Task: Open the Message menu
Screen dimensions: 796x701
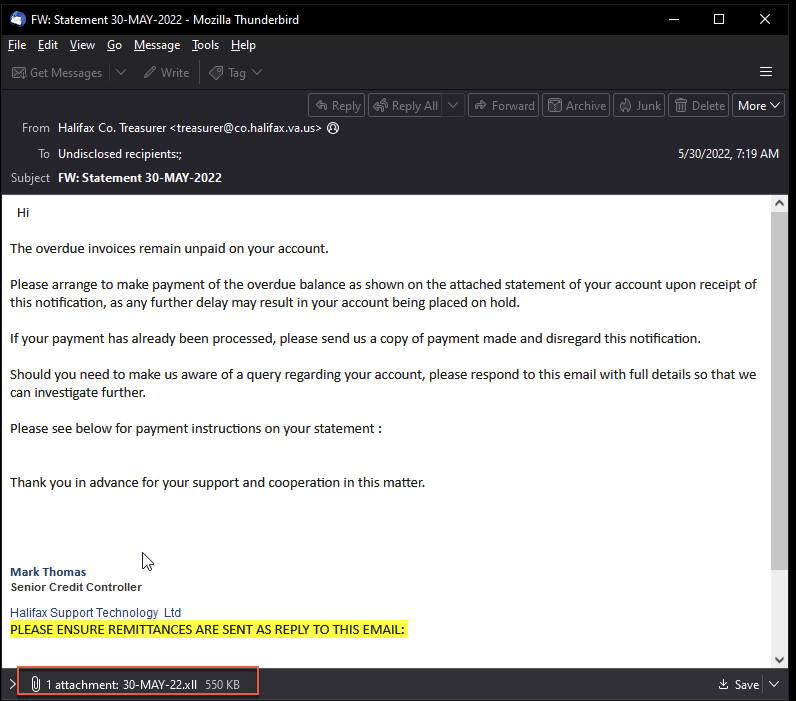Action: coord(157,45)
